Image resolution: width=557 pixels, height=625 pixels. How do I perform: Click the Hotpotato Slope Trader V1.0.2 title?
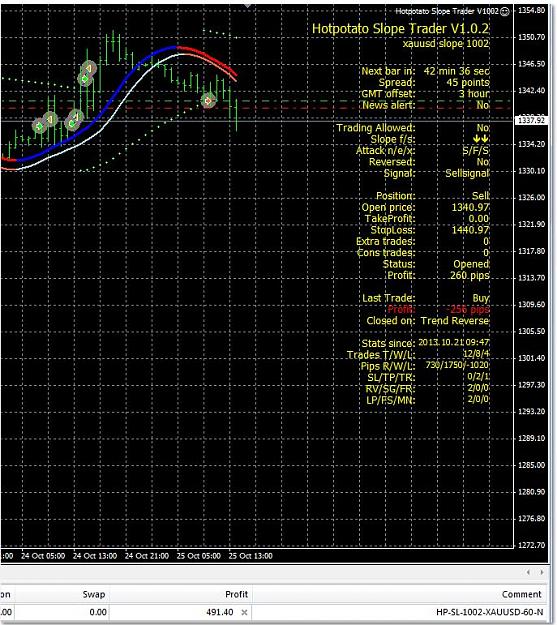[x=400, y=29]
